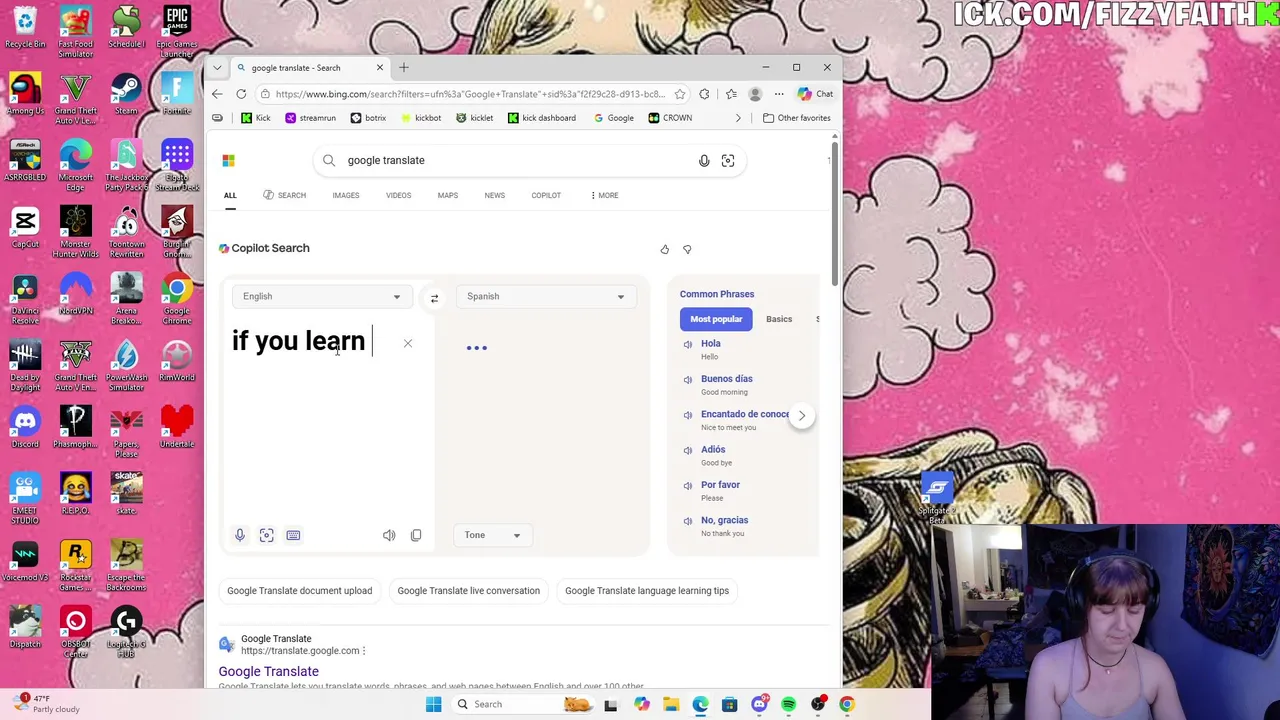Image resolution: width=1280 pixels, height=720 pixels.
Task: Open on-screen keyboard in translator
Action: tap(293, 535)
